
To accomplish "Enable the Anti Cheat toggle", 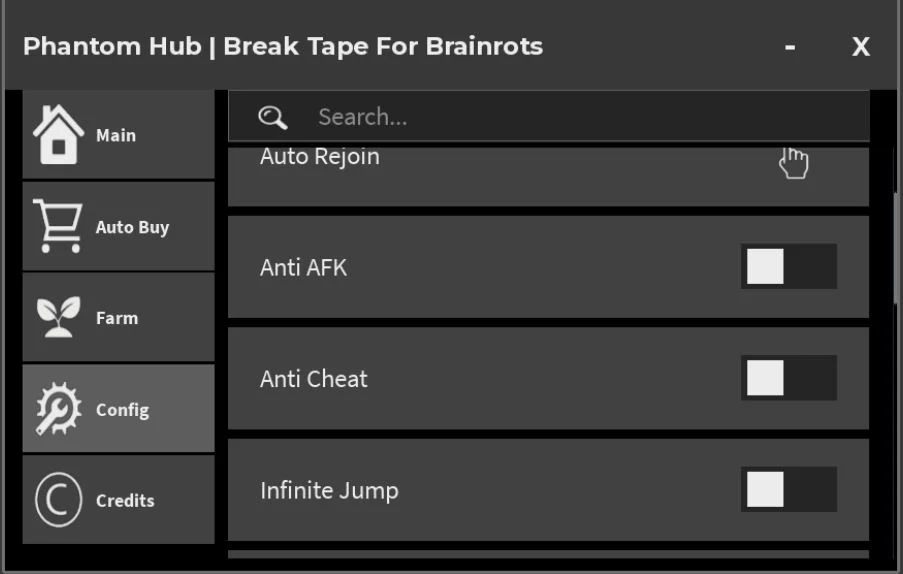I will click(x=788, y=378).
